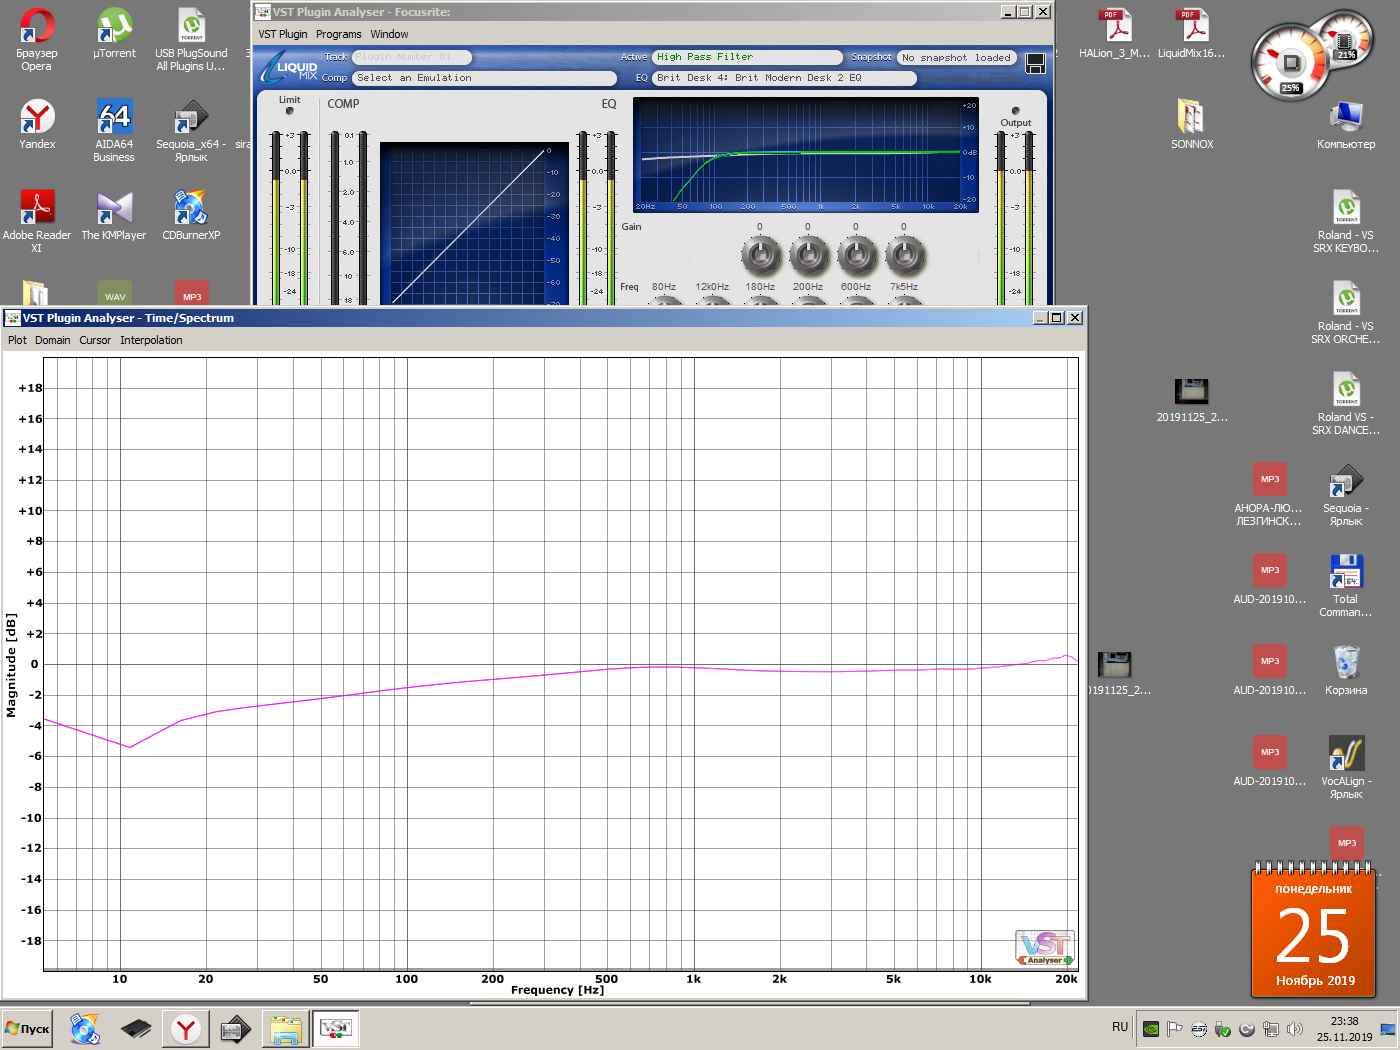Open the Корзина recycle bin
This screenshot has height=1050, width=1400.
click(1346, 670)
